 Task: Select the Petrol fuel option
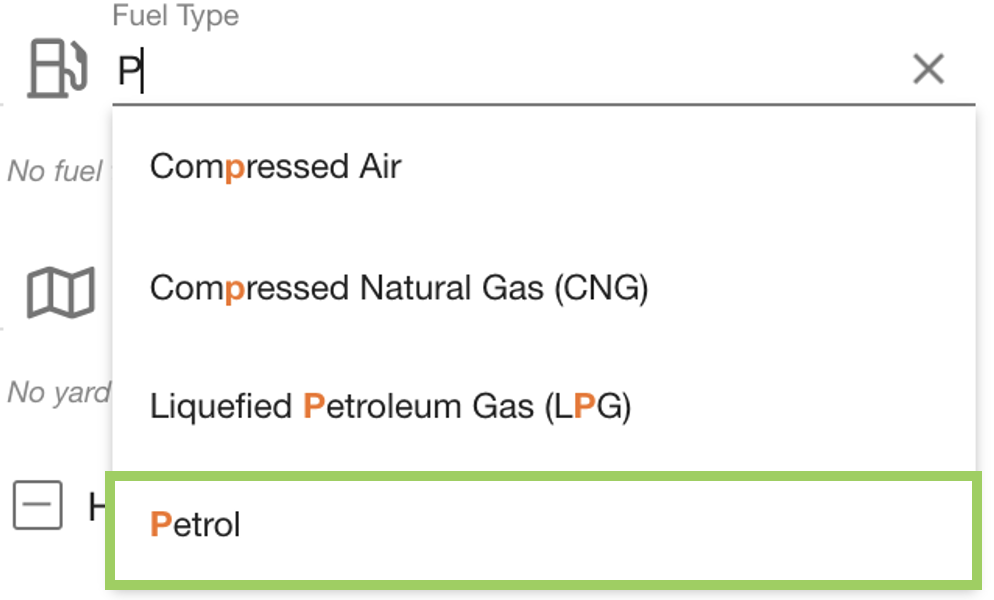point(196,524)
